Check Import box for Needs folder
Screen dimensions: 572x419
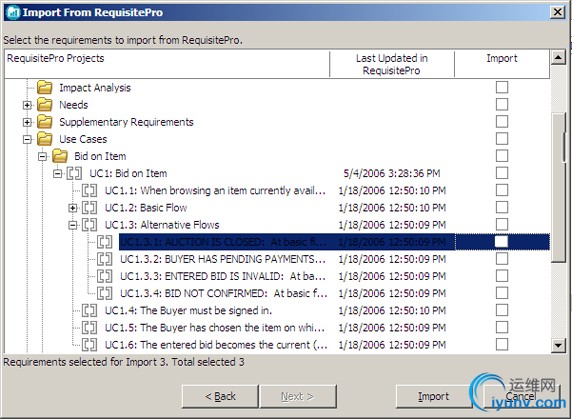(x=502, y=104)
